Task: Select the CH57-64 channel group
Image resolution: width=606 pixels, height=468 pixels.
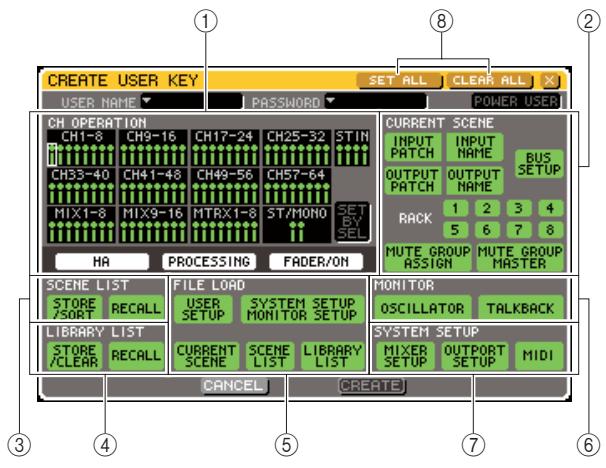Action: coord(297,186)
